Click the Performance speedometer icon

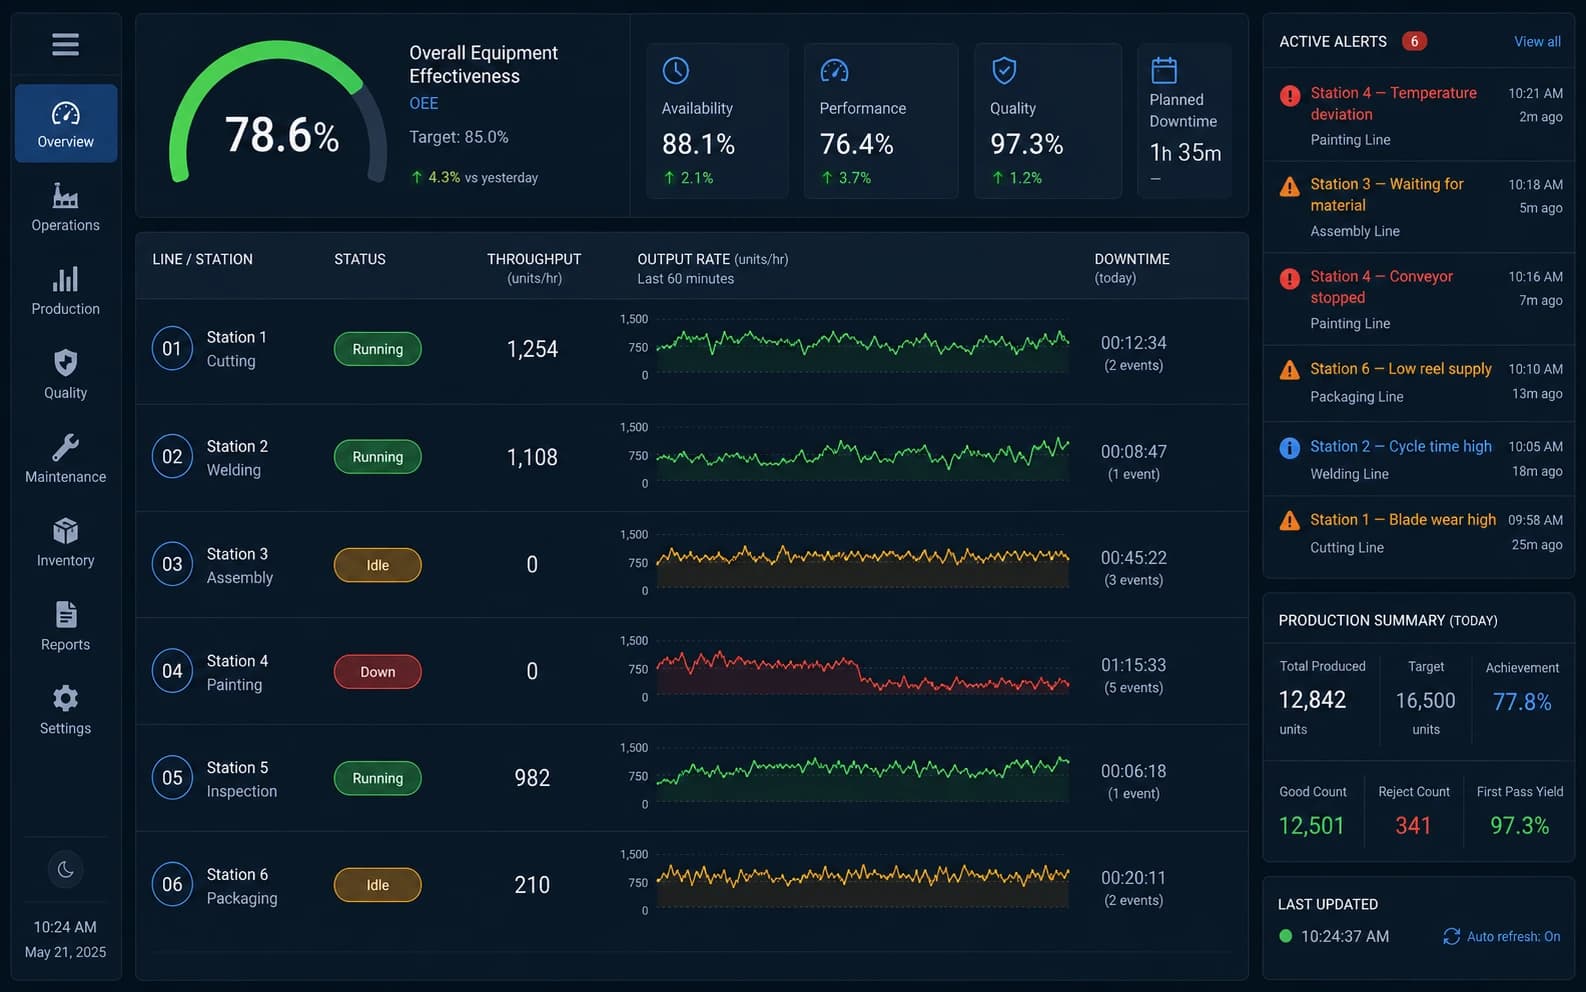pos(834,70)
